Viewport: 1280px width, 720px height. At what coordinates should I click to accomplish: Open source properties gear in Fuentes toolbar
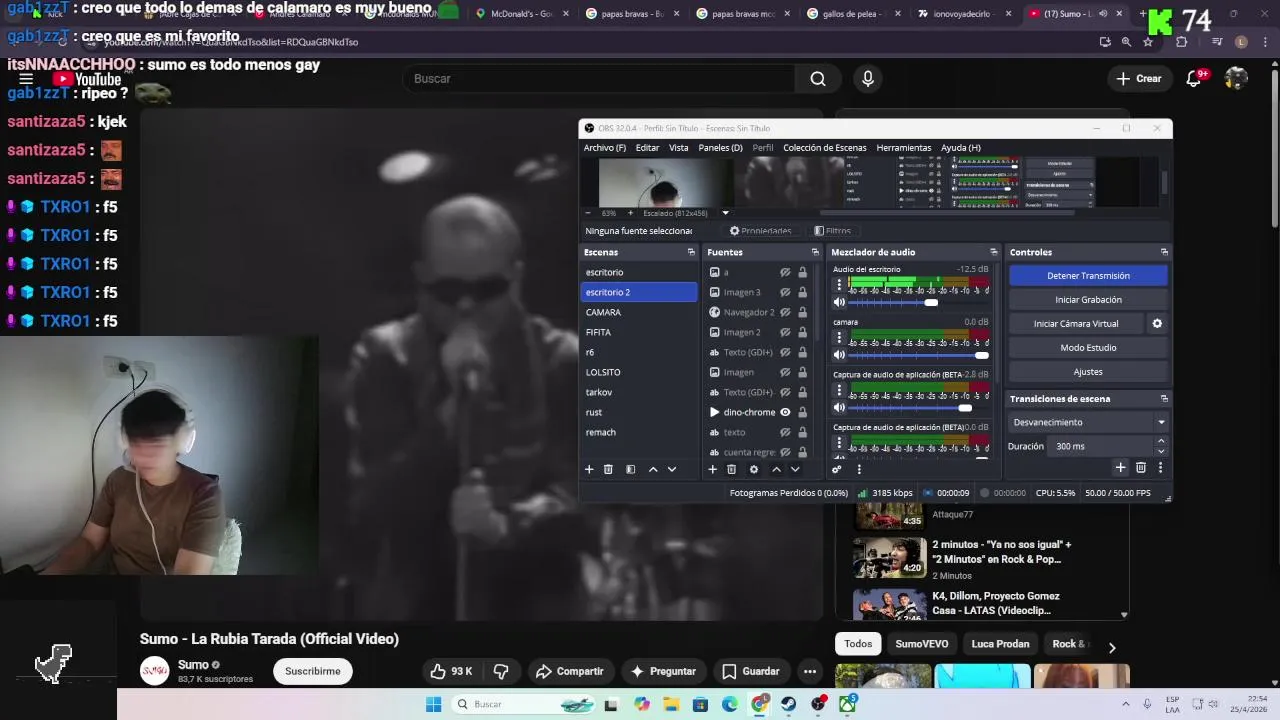(754, 469)
